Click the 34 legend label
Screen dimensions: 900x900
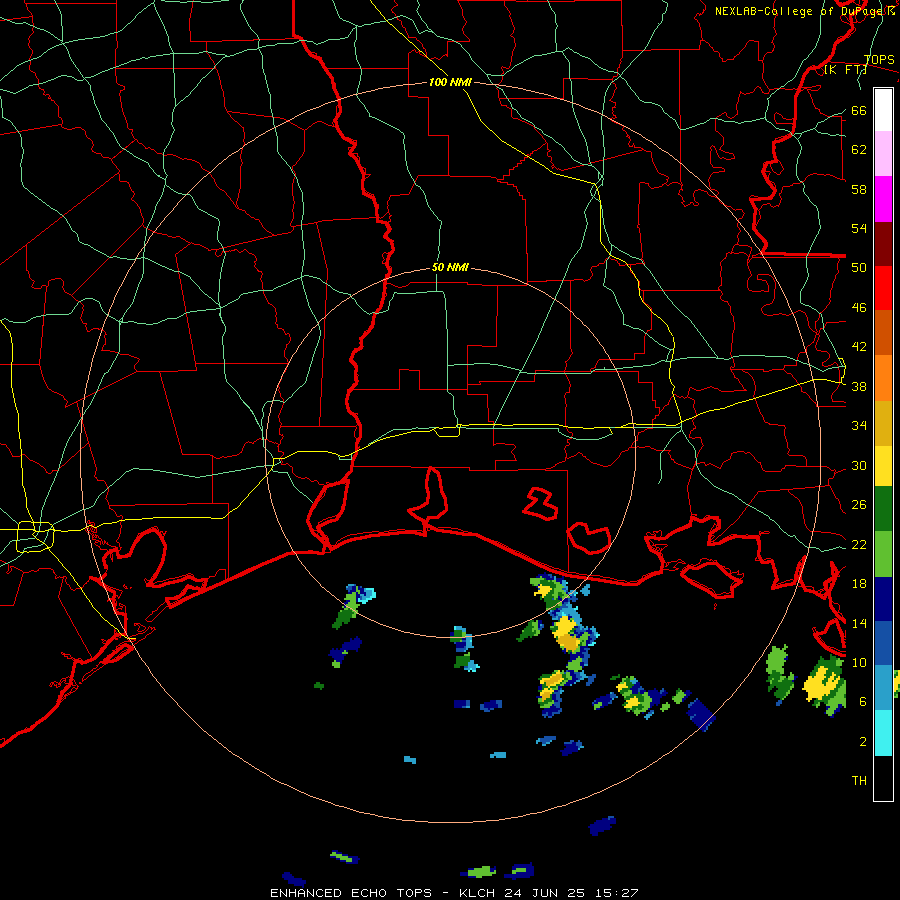pyautogui.click(x=859, y=425)
